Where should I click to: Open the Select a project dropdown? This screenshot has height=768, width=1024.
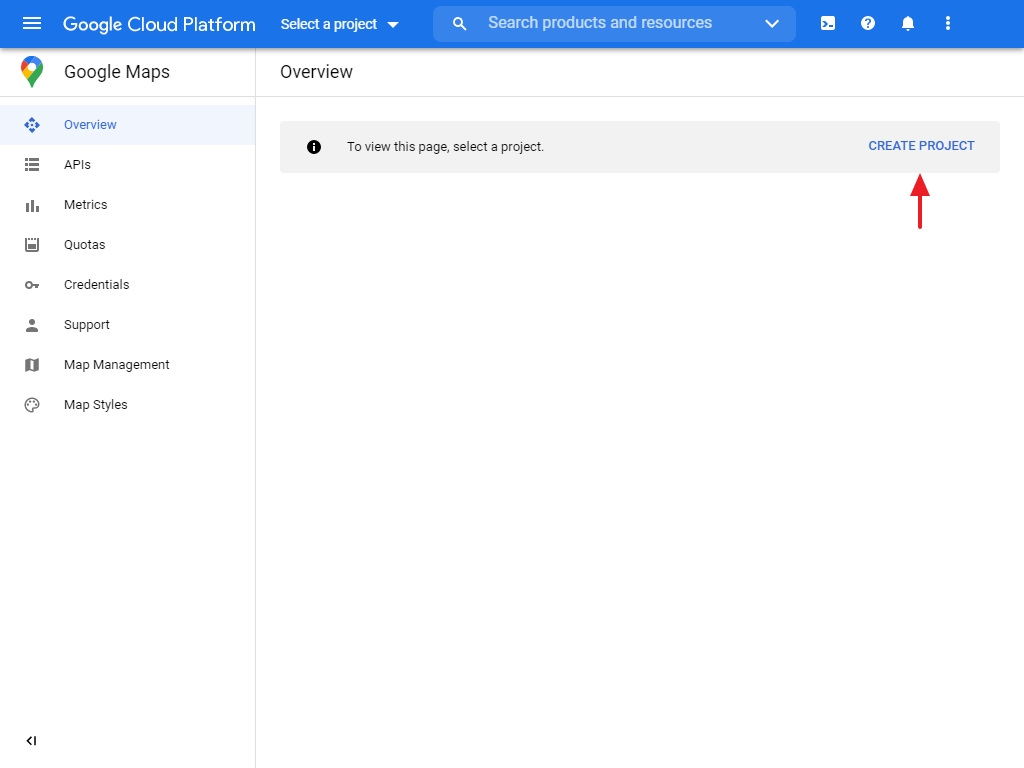340,24
